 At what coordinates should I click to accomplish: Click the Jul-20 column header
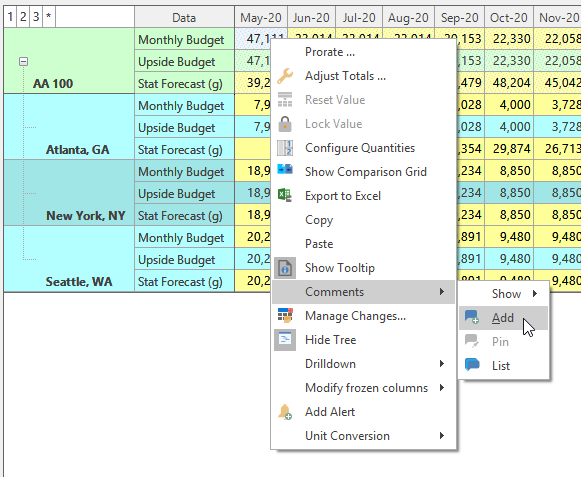359,17
